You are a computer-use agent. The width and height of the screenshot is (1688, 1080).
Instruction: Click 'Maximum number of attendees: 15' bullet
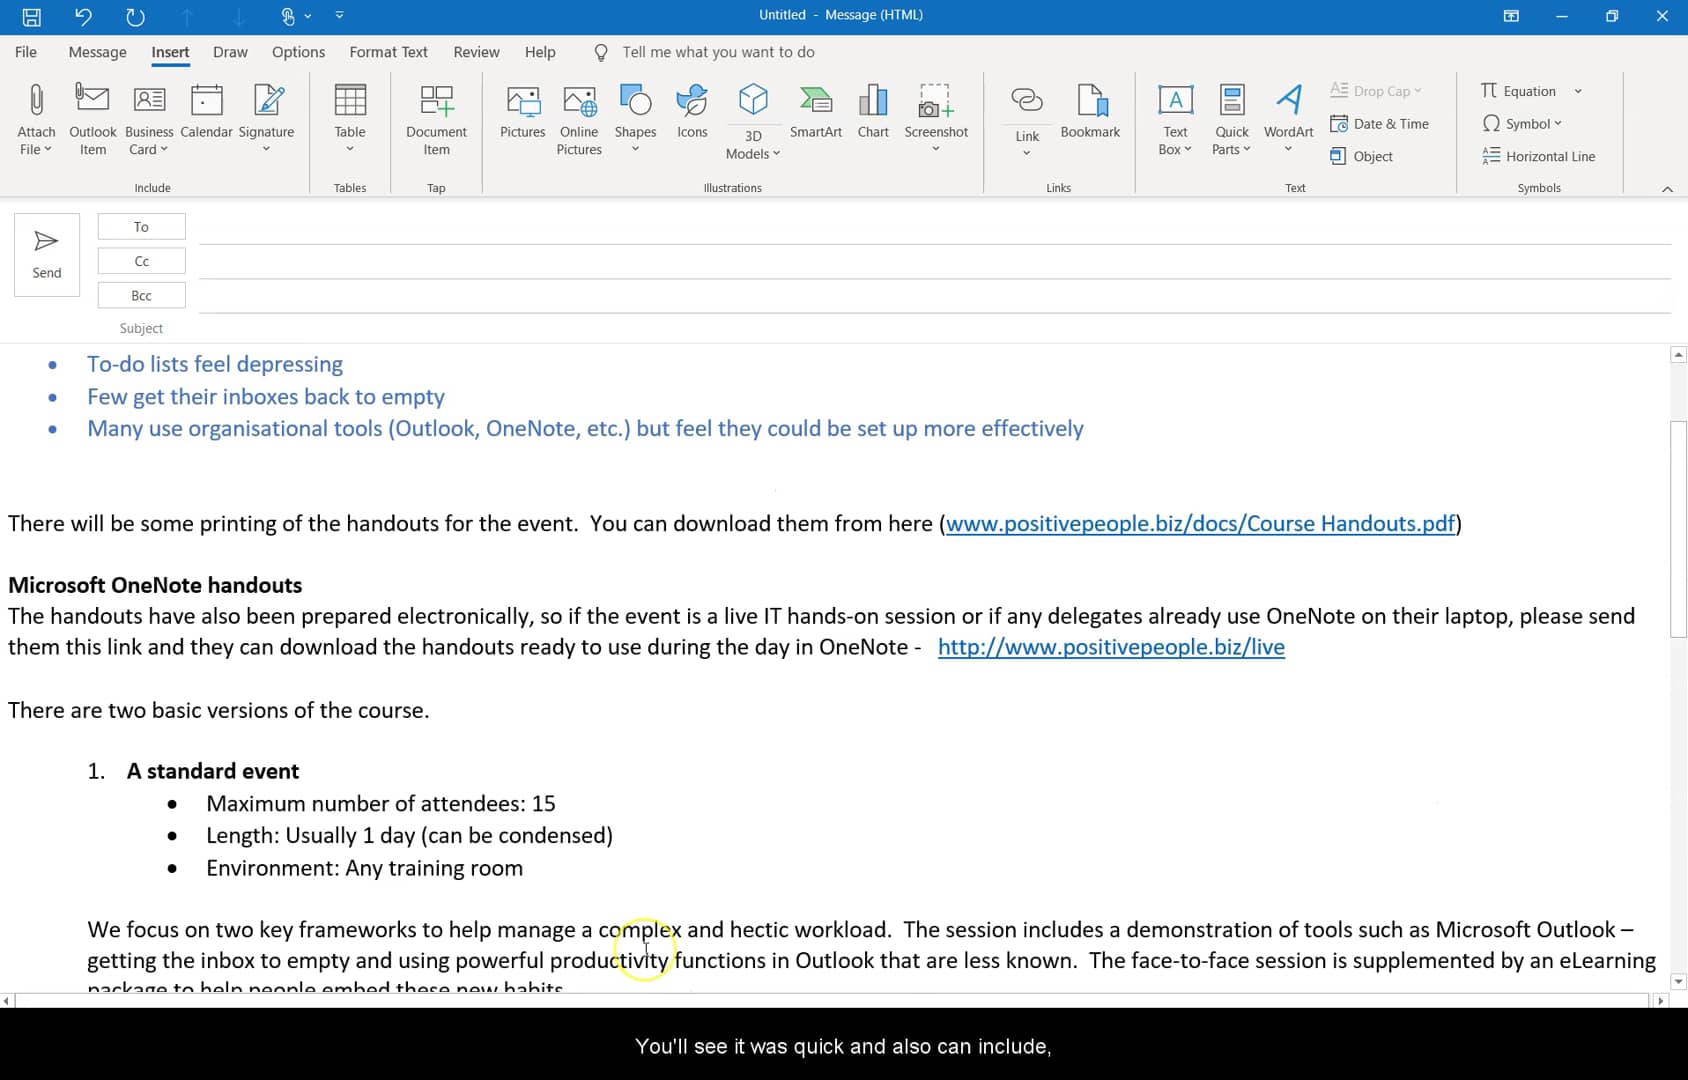381,804
